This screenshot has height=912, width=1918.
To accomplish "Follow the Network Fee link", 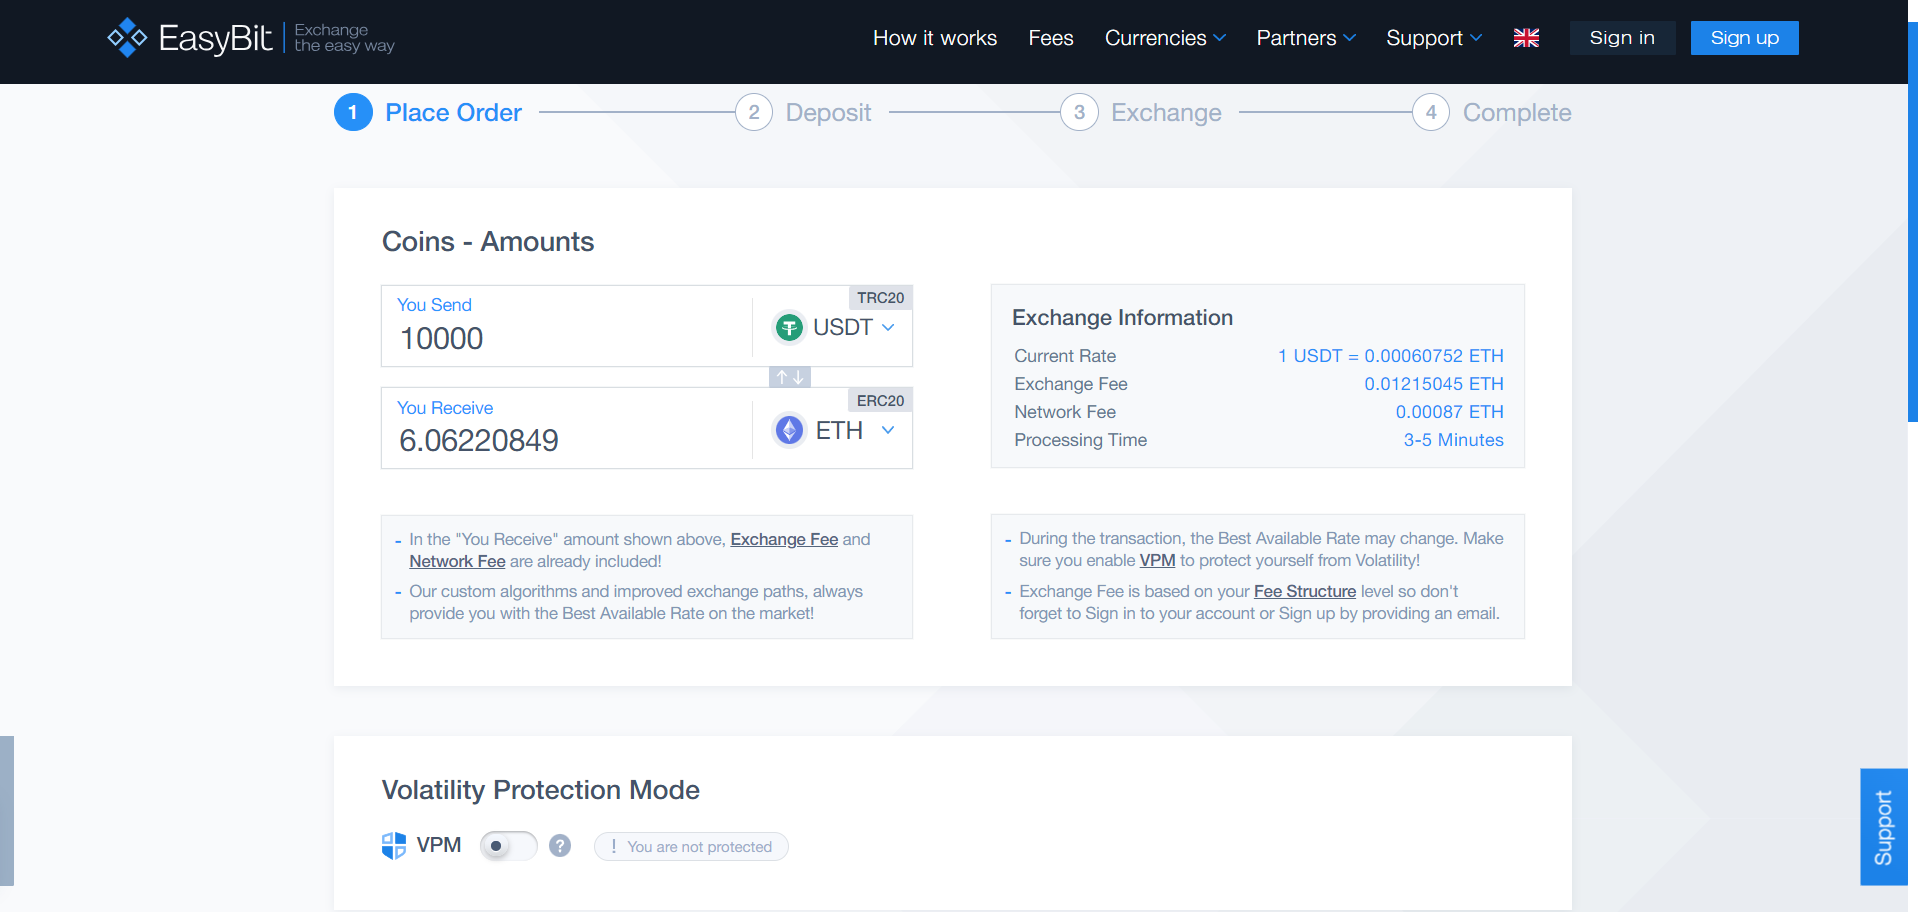I will pos(457,561).
